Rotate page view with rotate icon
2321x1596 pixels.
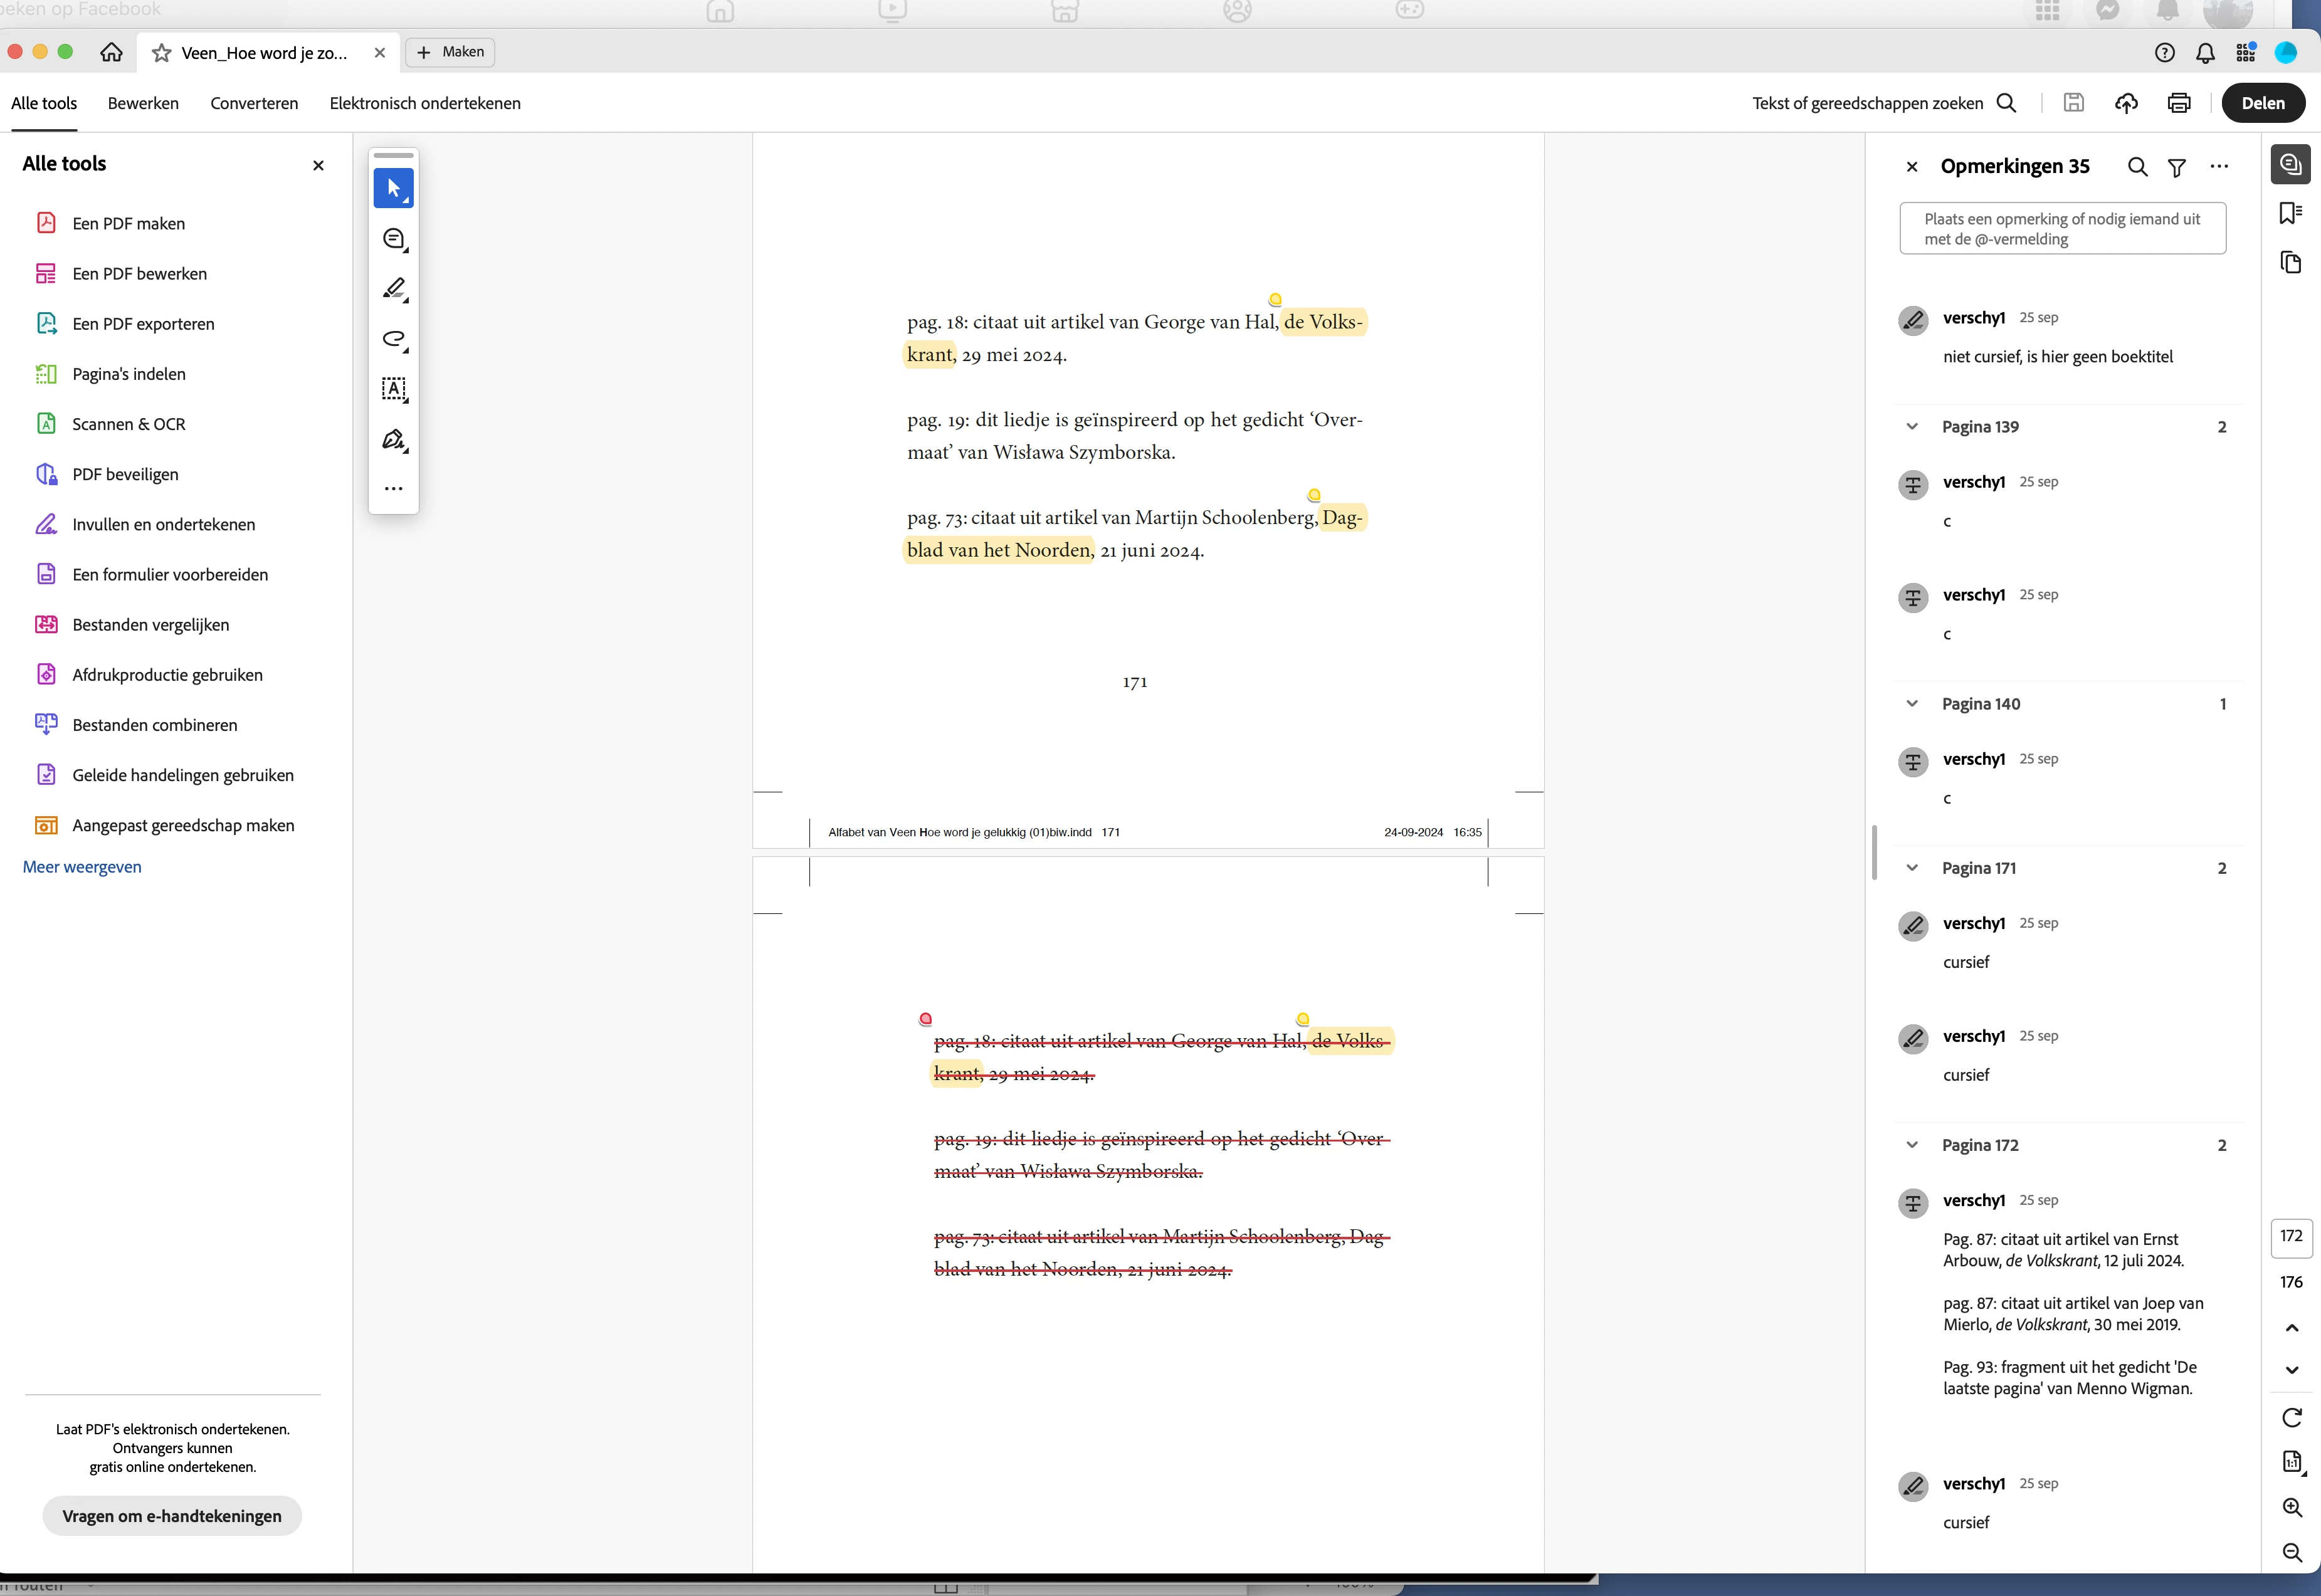click(x=2292, y=1417)
